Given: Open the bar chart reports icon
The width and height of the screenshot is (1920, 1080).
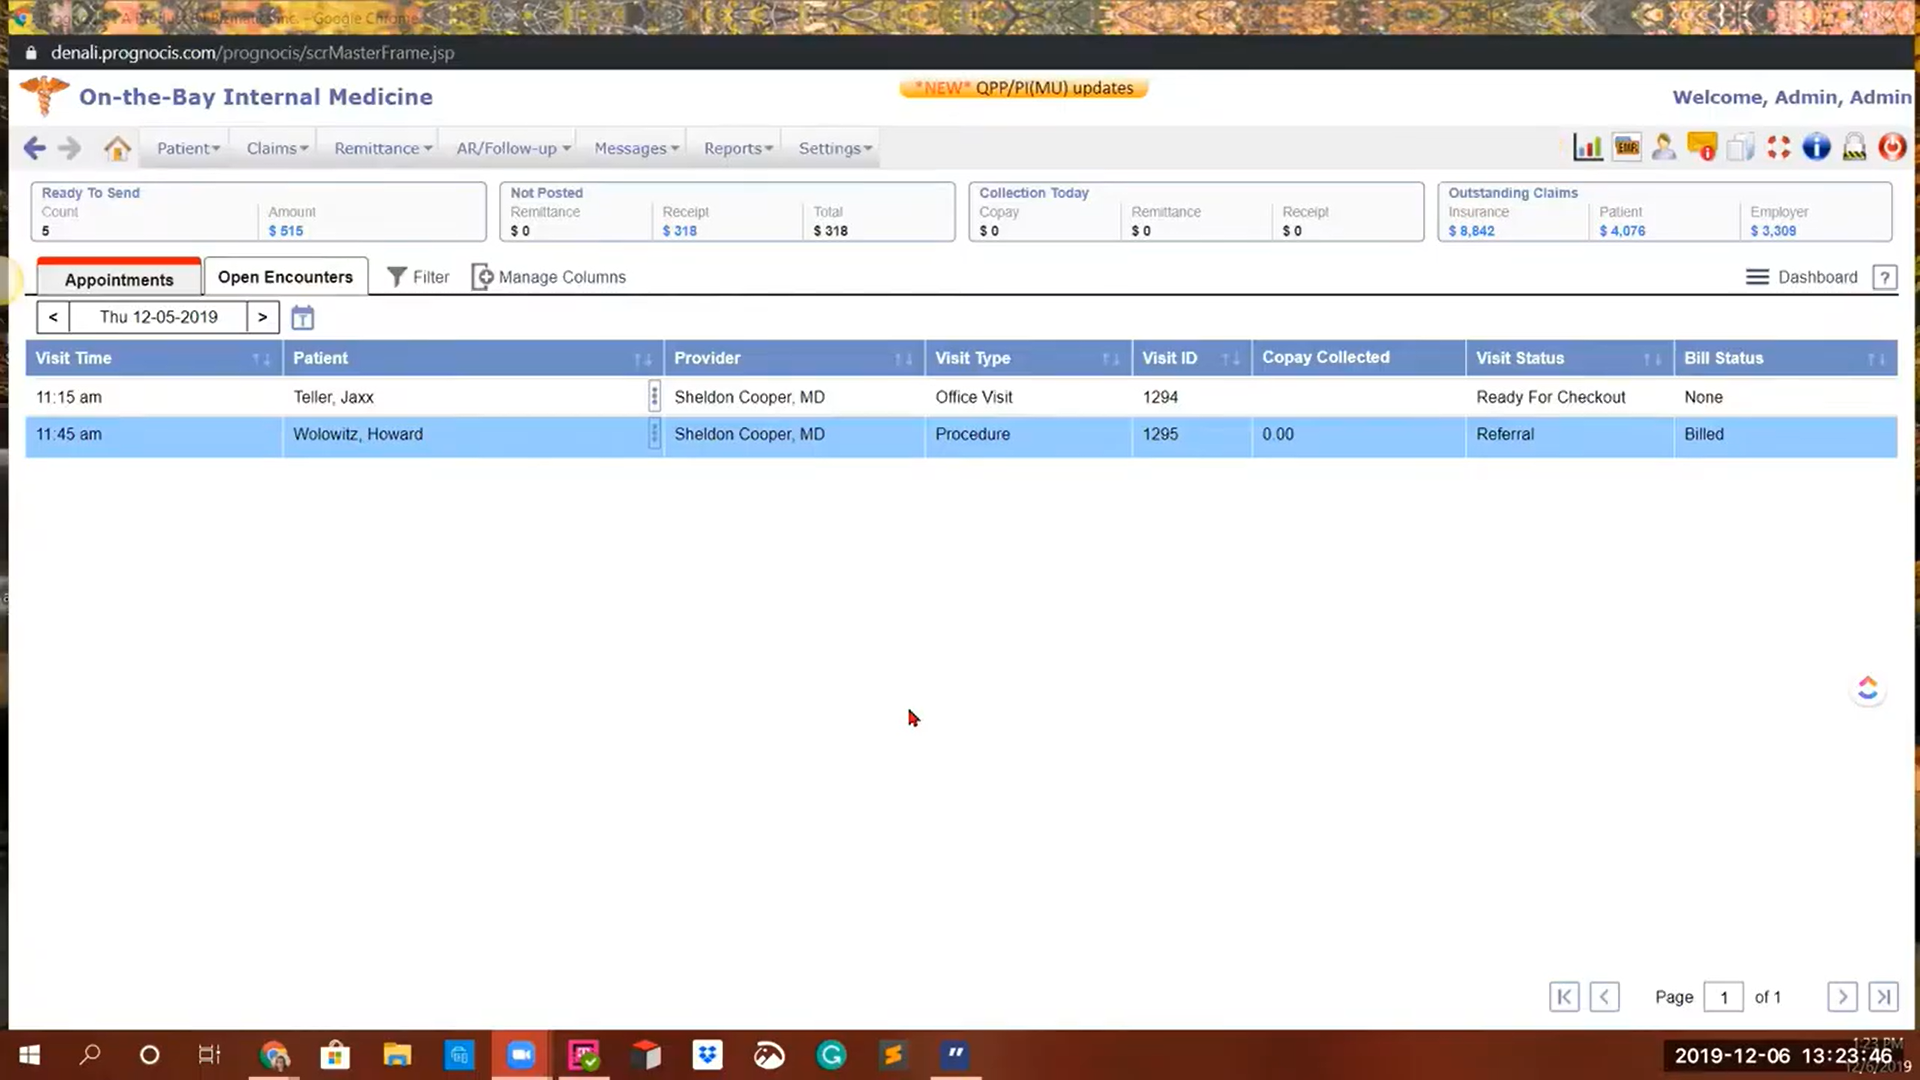Looking at the screenshot, I should pos(1587,148).
